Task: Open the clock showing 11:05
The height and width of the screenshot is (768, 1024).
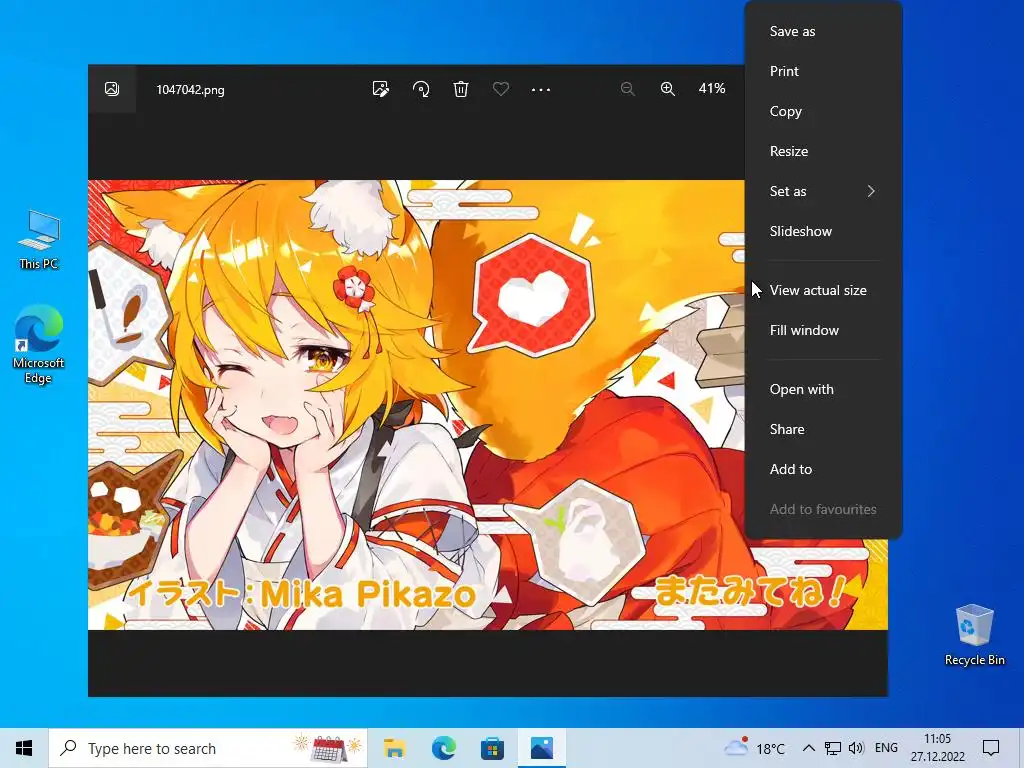Action: tap(937, 748)
